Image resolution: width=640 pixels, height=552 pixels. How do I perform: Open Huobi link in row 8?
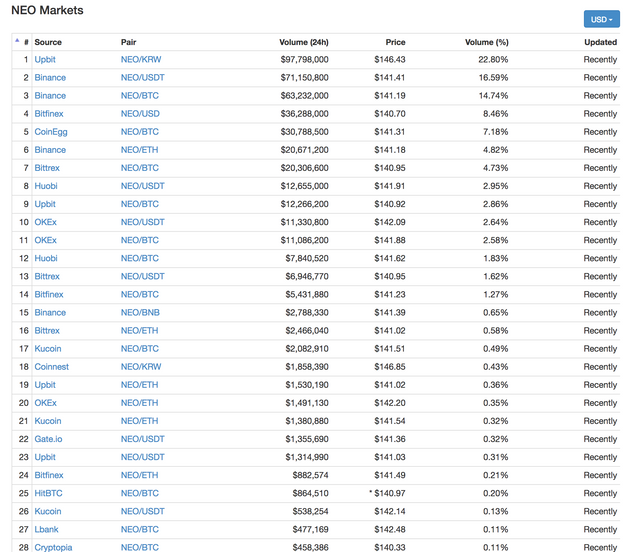46,186
